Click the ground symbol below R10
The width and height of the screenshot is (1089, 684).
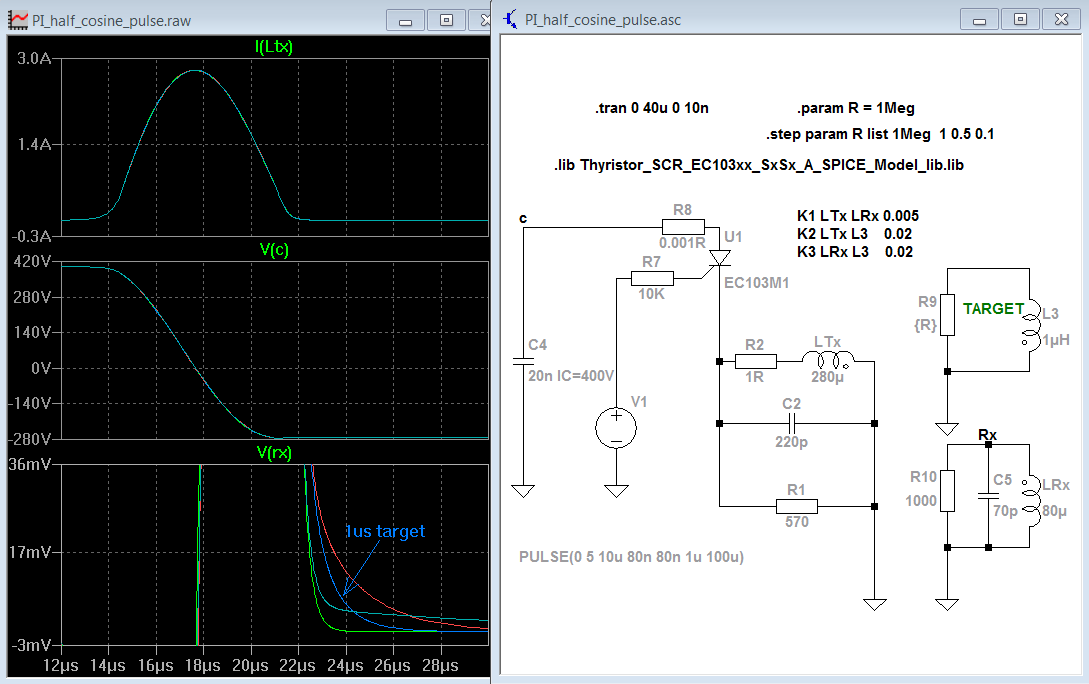(947, 604)
